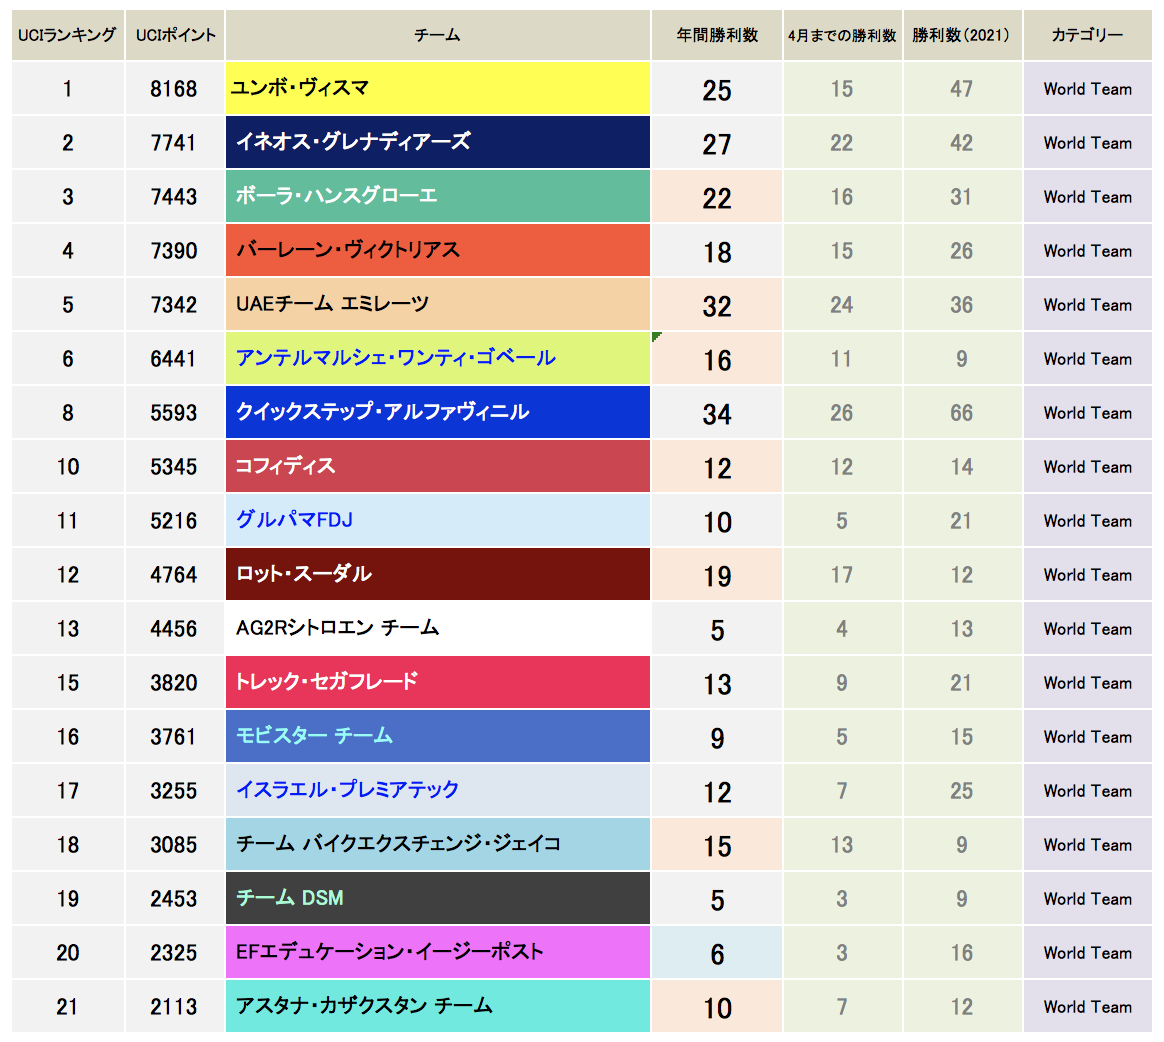
Task: Select the ボーラ・ハンスグローエ team cell
Action: coord(438,197)
